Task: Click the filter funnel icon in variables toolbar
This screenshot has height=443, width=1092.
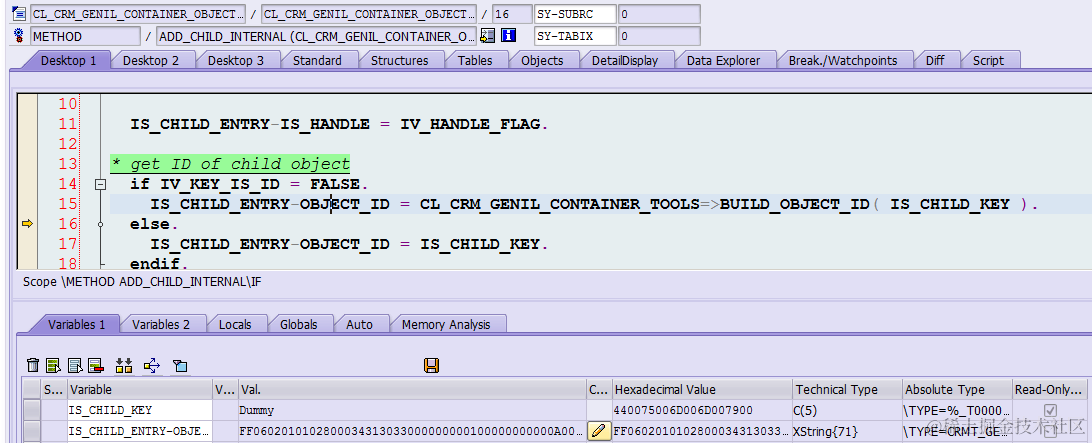Action: (180, 366)
